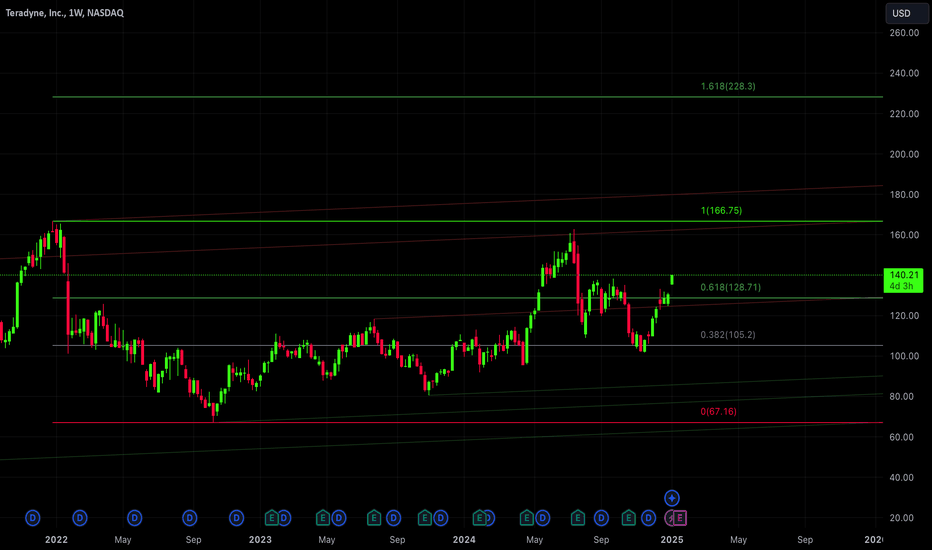The image size is (932, 550).
Task: Open the last dividend D marker before the 2023 earnings
Action: point(237,518)
